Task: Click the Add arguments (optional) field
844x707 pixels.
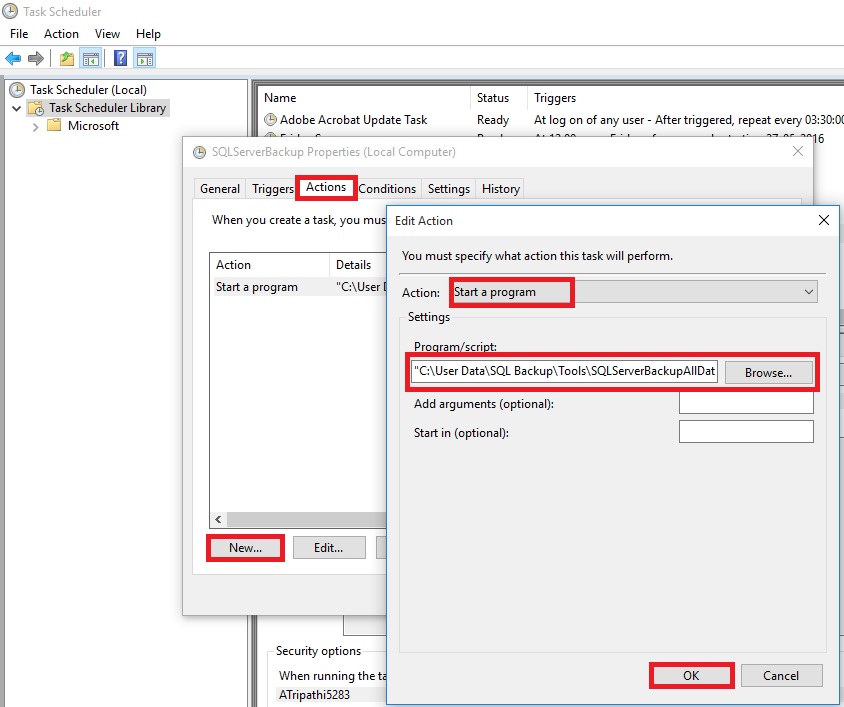Action: tap(745, 403)
